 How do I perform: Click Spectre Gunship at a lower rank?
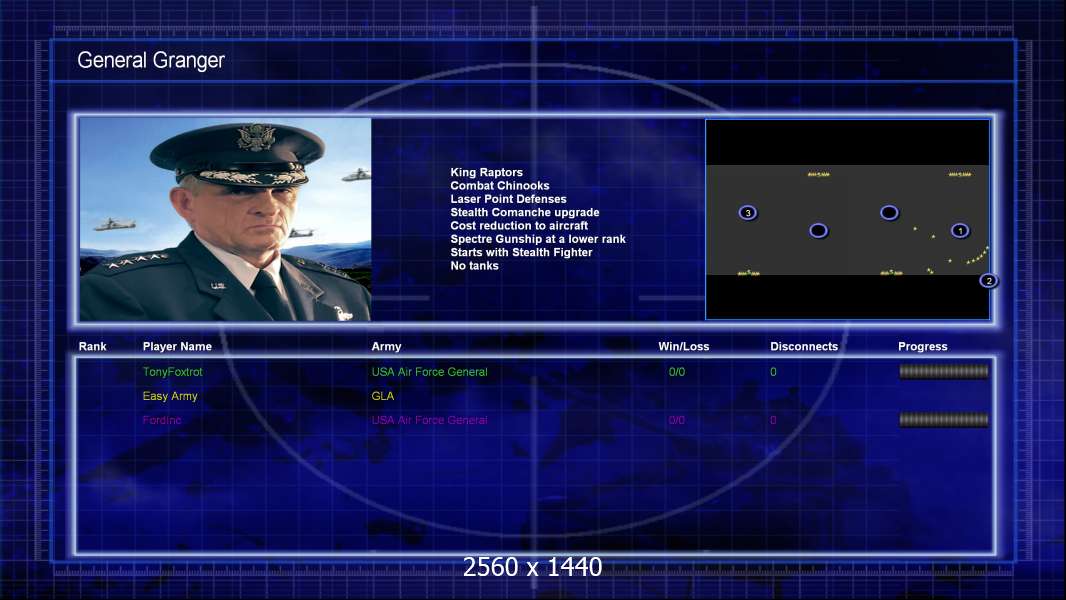pyautogui.click(x=538, y=239)
